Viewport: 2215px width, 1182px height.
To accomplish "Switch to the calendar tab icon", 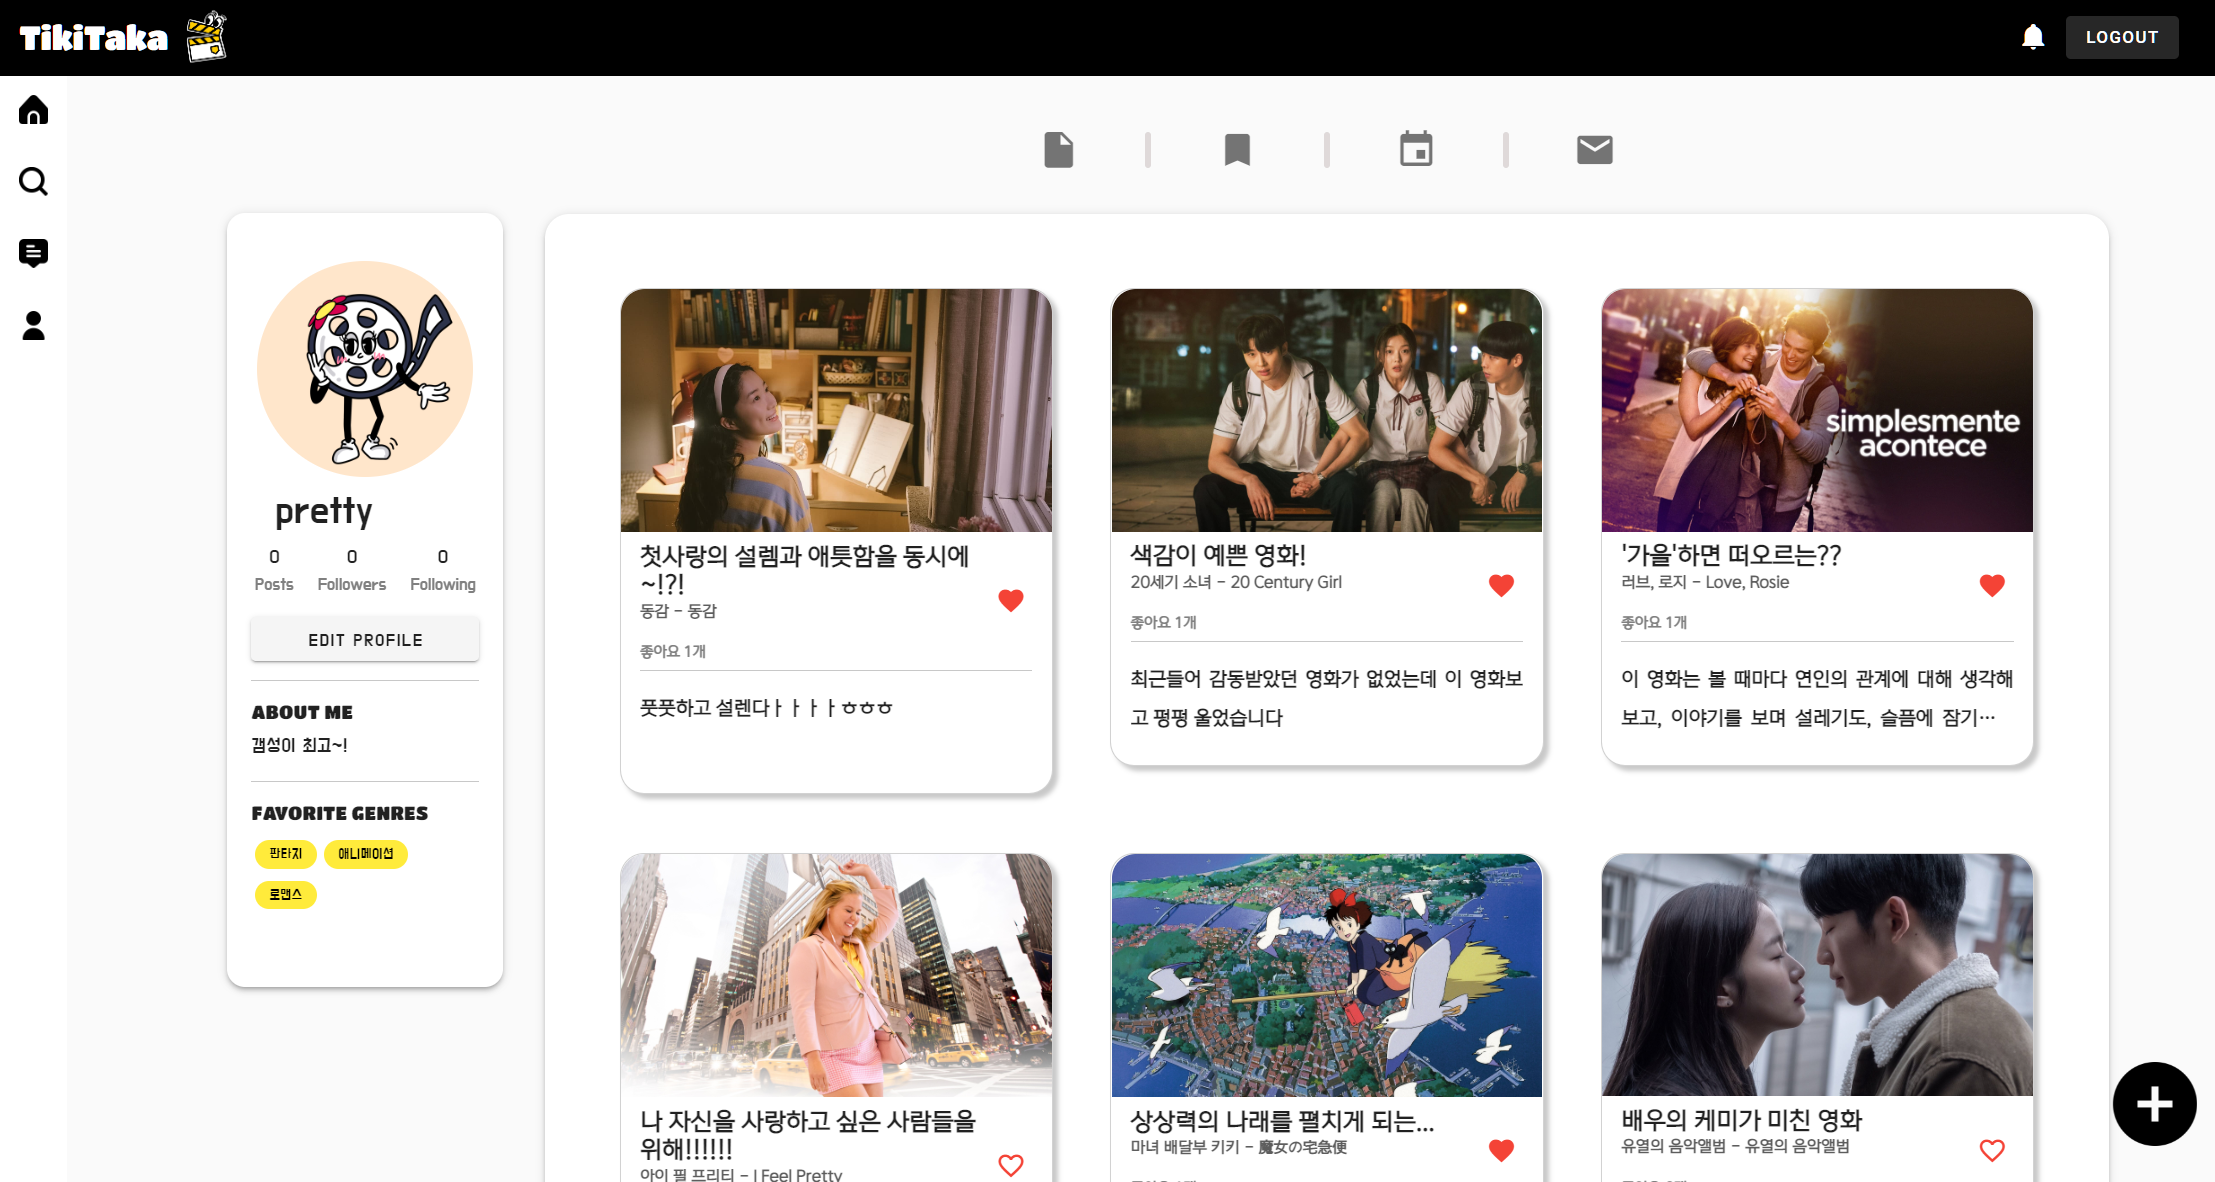I will tap(1415, 150).
